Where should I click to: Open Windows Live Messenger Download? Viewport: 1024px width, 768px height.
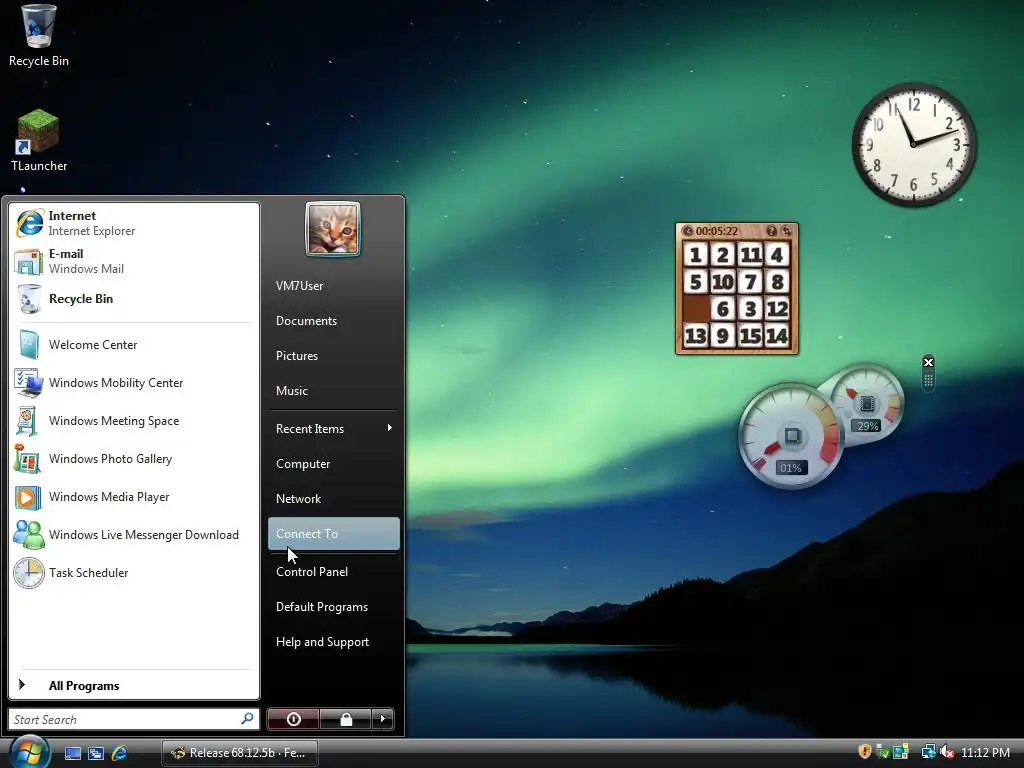pos(134,535)
